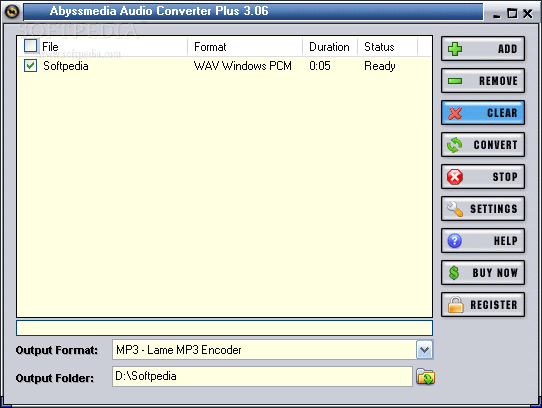The image size is (542, 408).
Task: Click the Output Folder path field
Action: click(x=262, y=377)
